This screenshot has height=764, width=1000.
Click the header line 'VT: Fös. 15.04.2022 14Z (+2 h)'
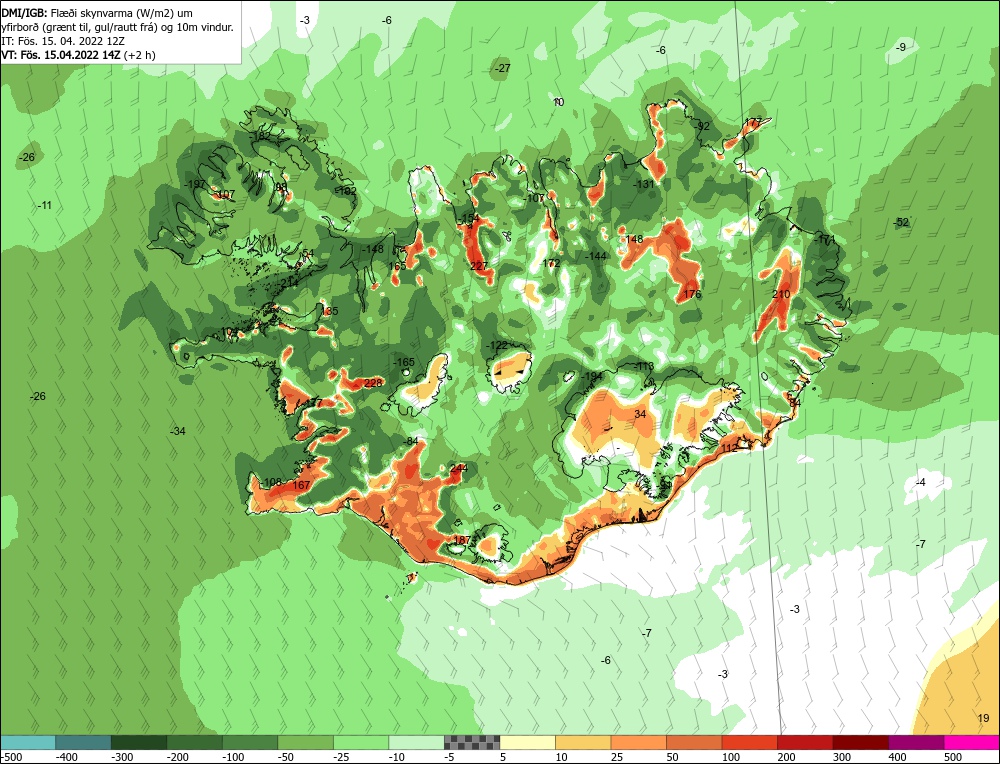tap(78, 55)
